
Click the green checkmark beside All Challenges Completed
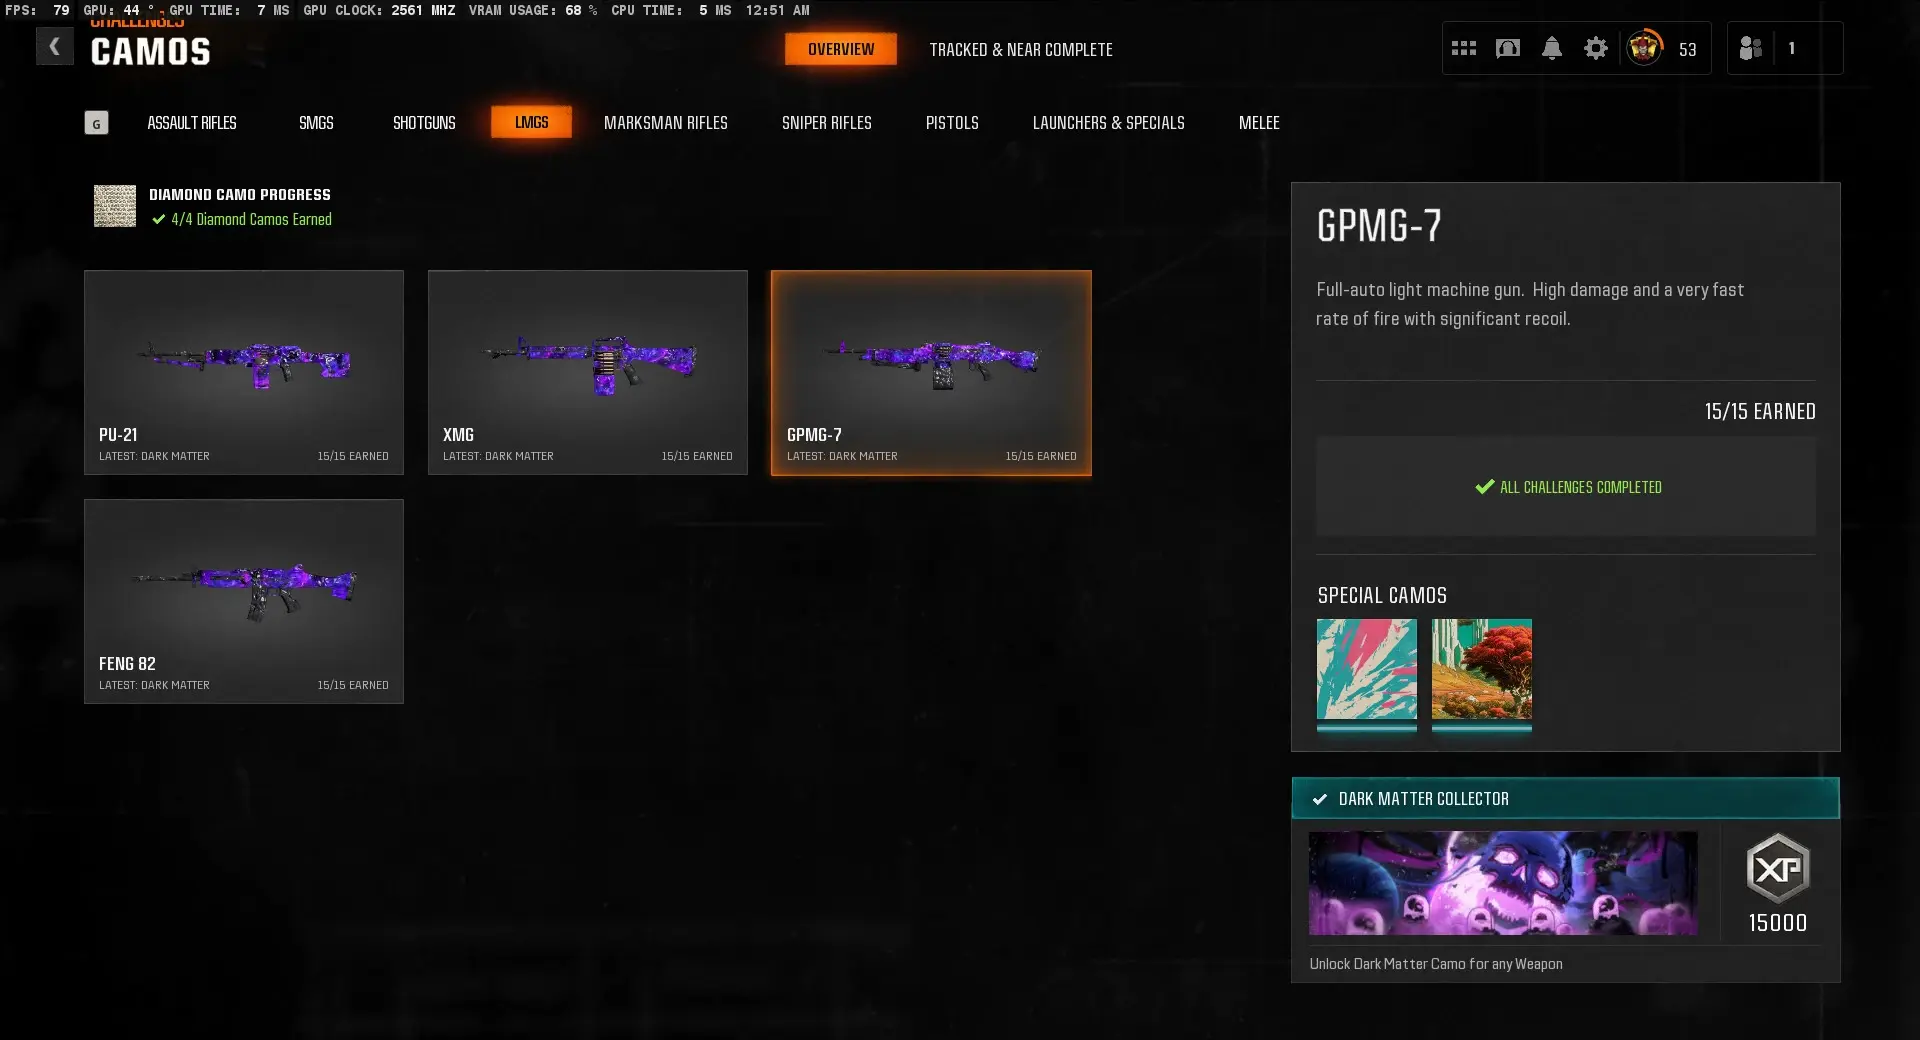click(1485, 487)
